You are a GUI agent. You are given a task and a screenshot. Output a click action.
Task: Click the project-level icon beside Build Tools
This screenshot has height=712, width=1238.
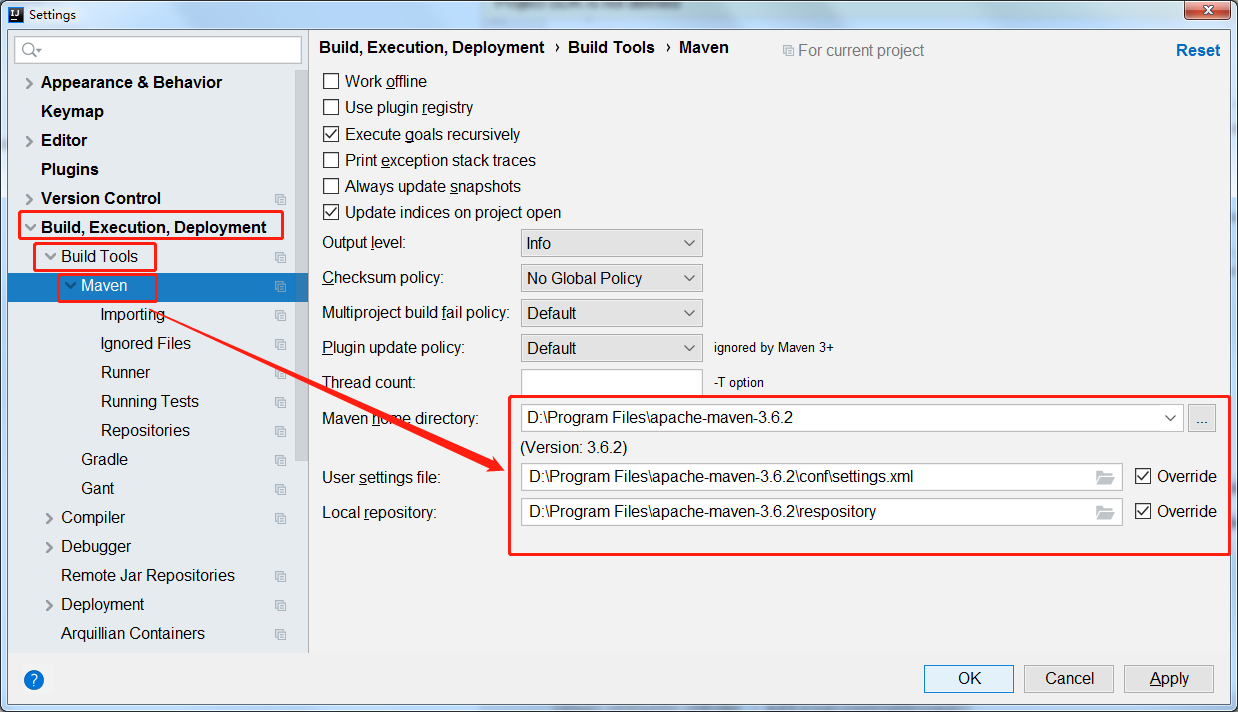(280, 257)
